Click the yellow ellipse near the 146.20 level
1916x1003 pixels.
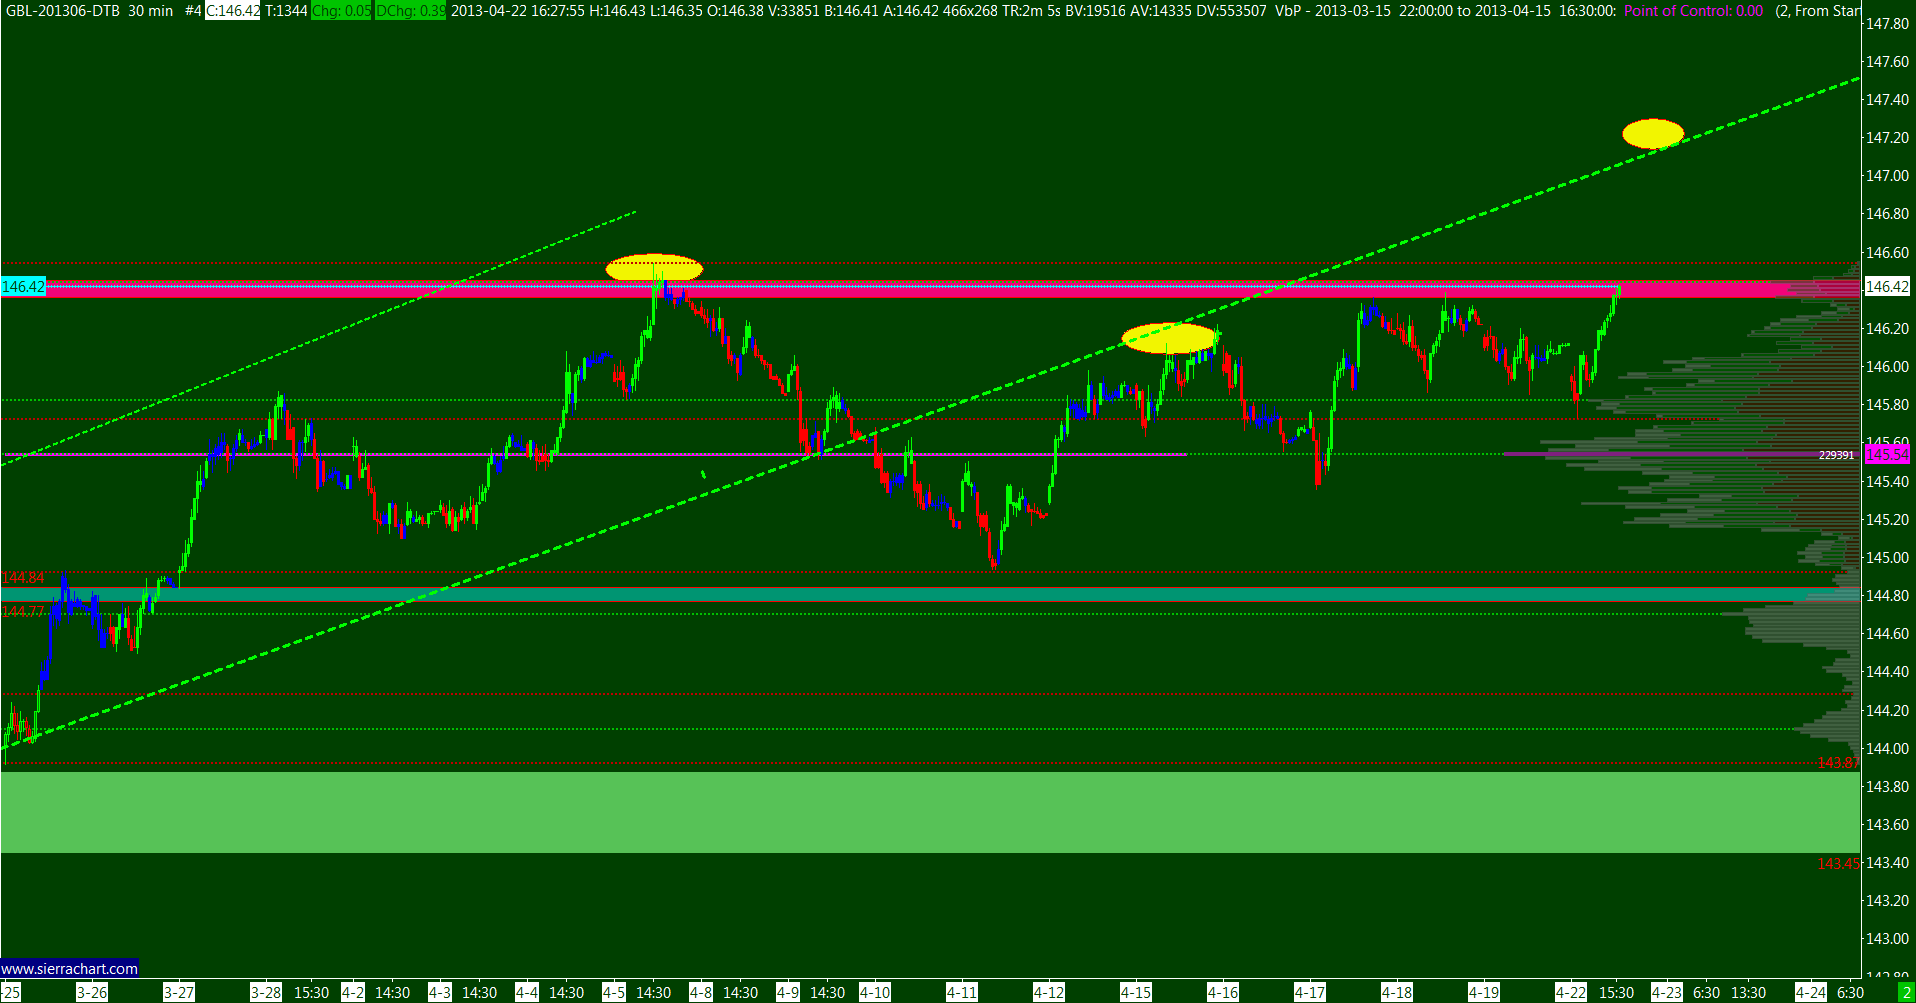[1170, 338]
